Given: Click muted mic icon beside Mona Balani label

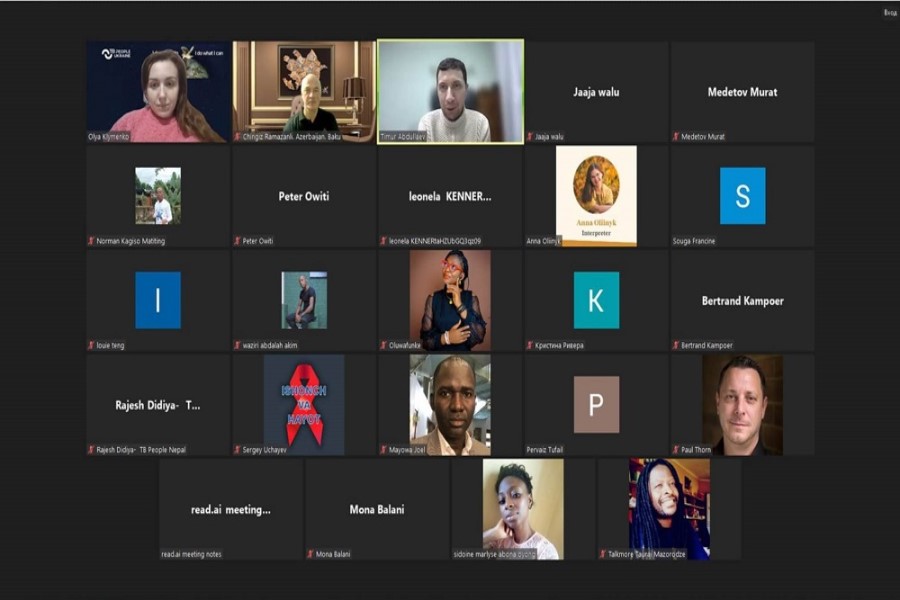Looking at the screenshot, I should [311, 555].
